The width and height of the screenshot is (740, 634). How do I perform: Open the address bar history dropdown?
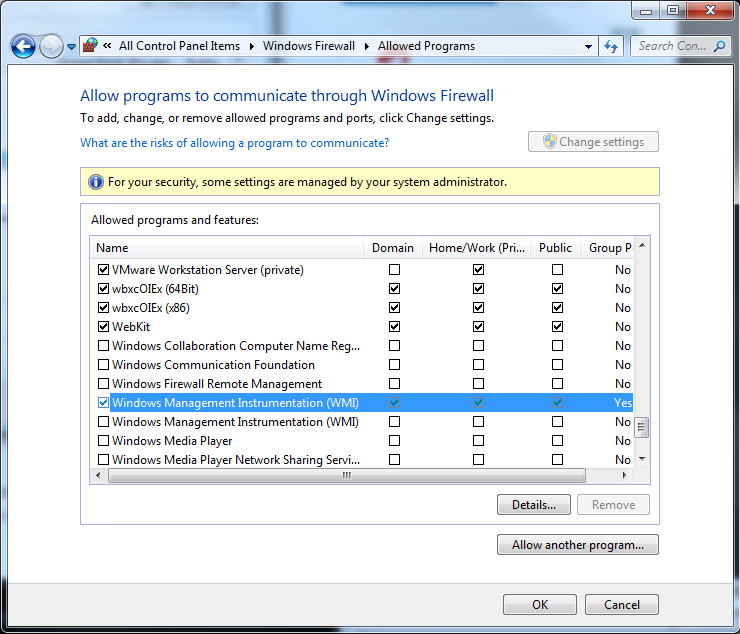(x=588, y=47)
